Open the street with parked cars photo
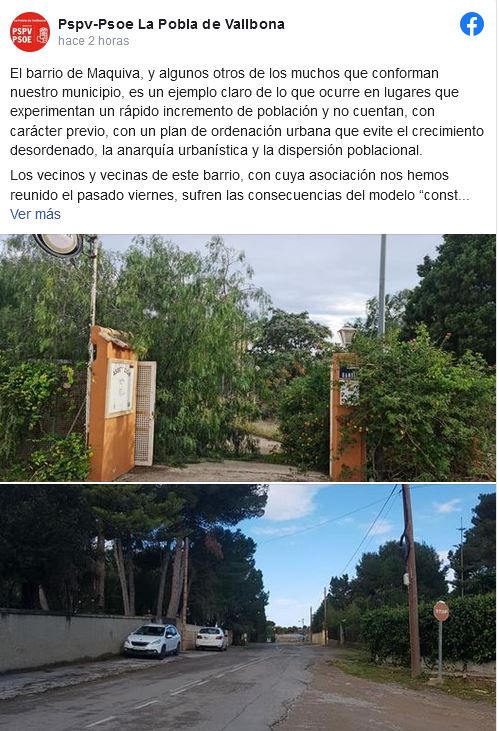 point(248,607)
